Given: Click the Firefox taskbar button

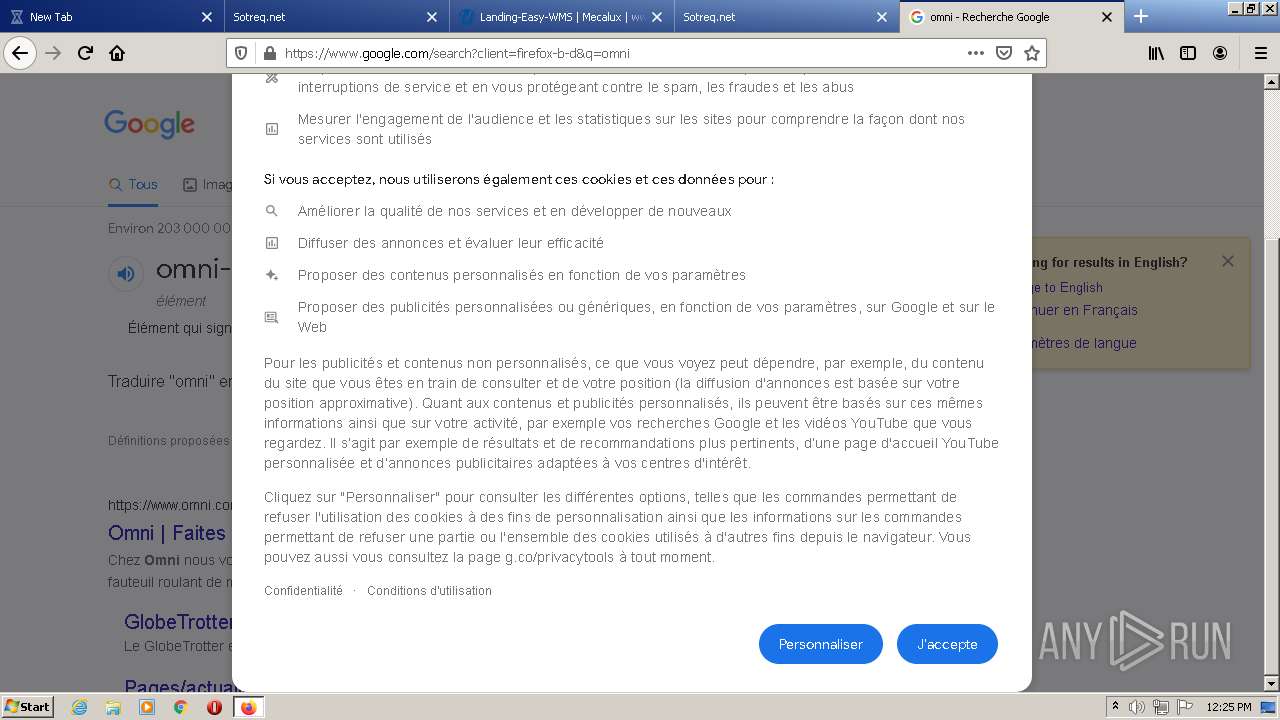Looking at the screenshot, I should coord(248,707).
